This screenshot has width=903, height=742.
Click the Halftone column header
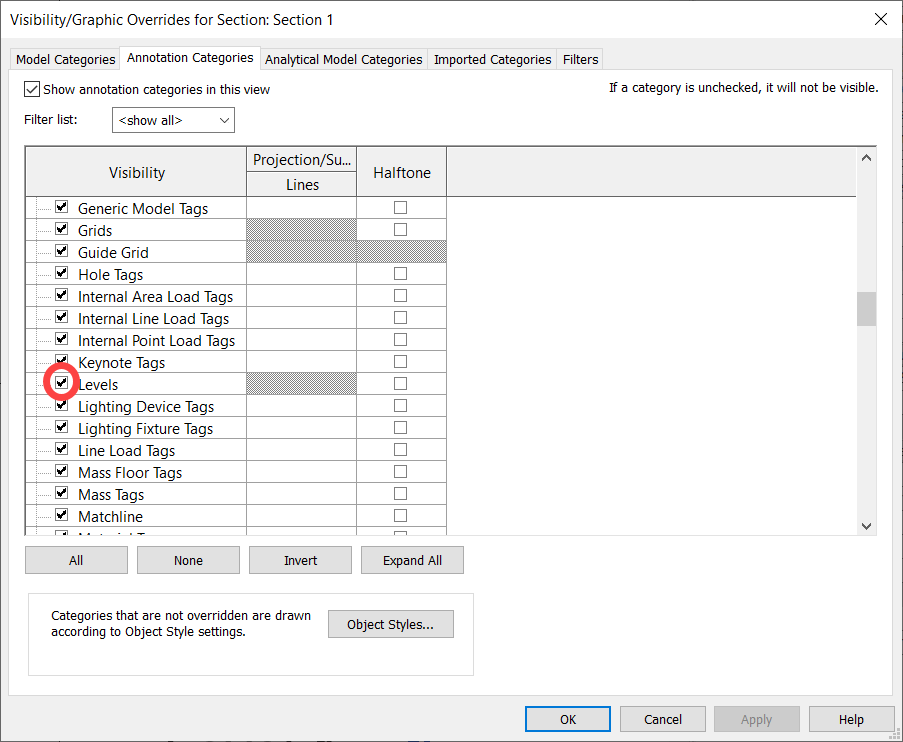point(401,172)
